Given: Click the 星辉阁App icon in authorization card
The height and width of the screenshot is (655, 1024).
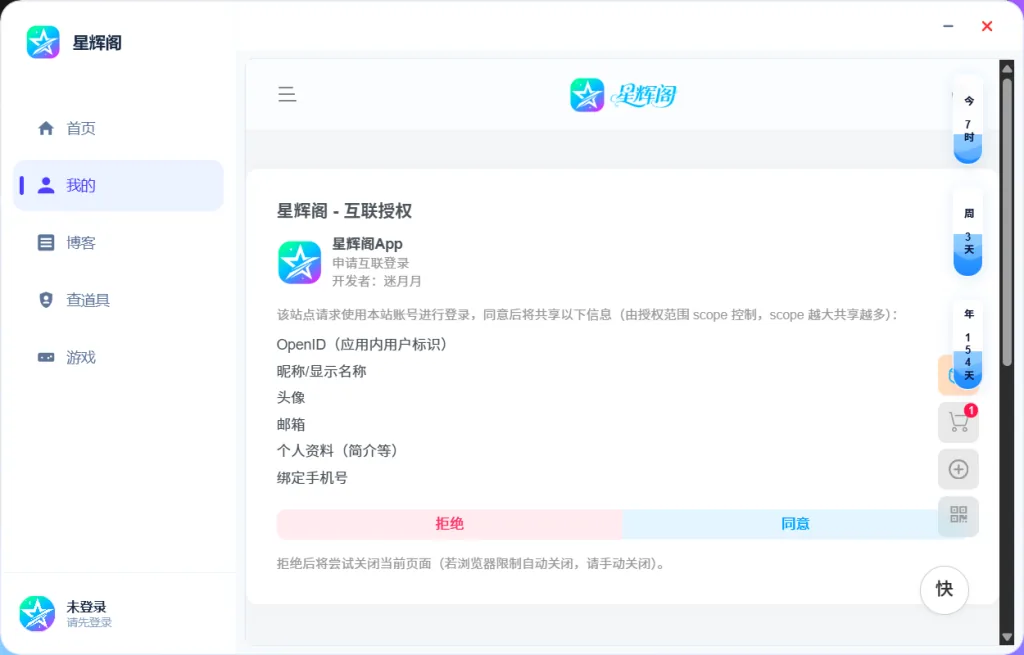Looking at the screenshot, I should (300, 263).
